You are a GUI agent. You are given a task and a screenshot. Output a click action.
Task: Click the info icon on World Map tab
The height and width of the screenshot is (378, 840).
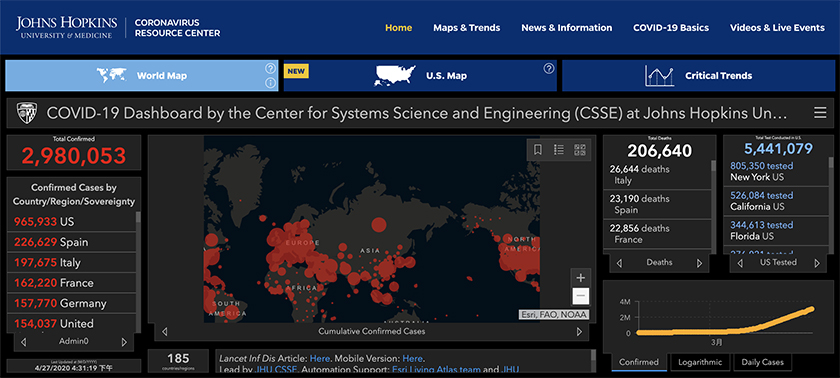pyautogui.click(x=271, y=83)
